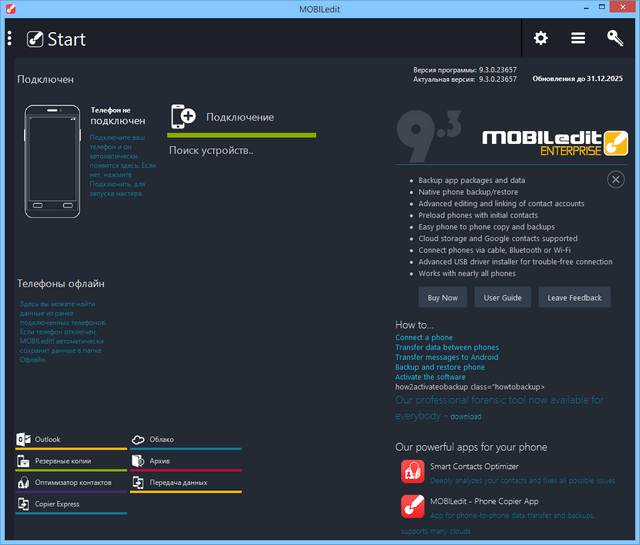Open the Архив archive tile
The width and height of the screenshot is (640, 545).
[186, 461]
